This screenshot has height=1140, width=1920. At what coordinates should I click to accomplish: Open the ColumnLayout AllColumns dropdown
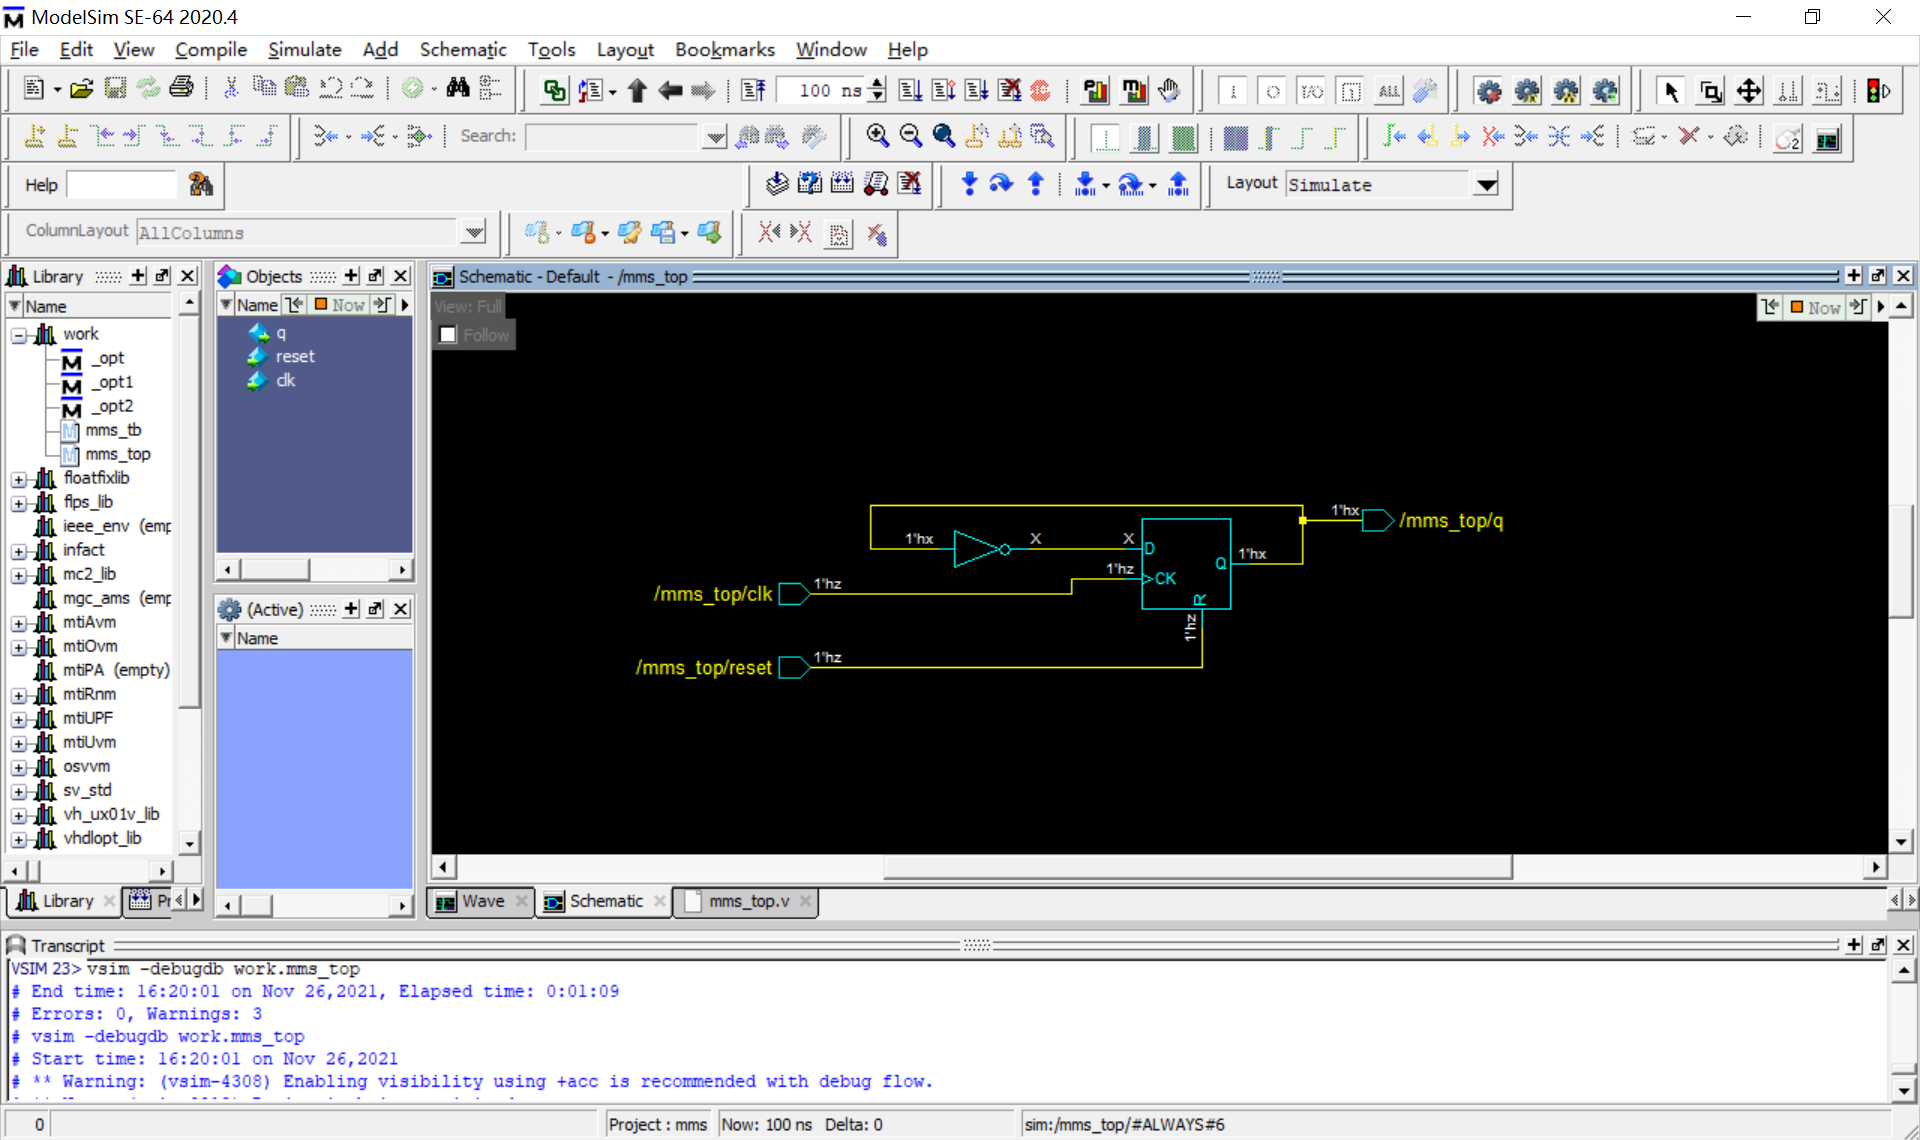tap(474, 233)
